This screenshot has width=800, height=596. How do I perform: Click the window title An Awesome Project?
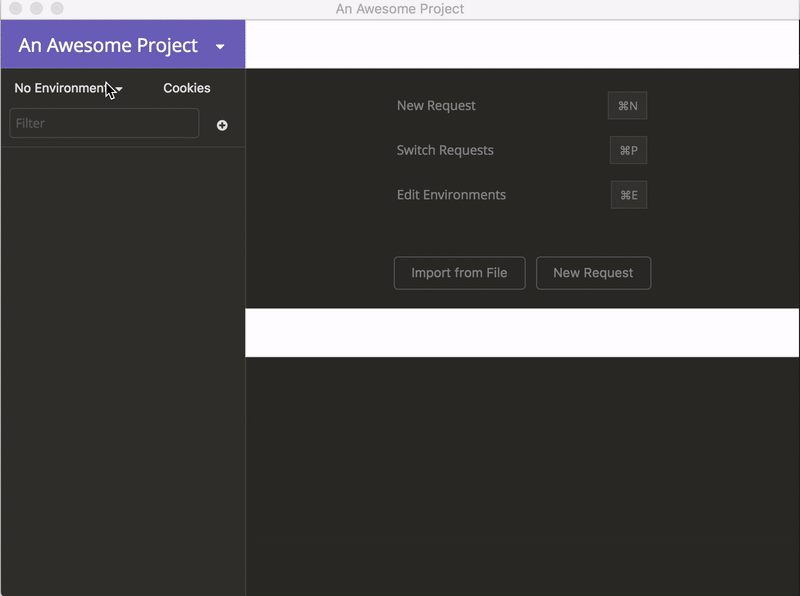pos(400,9)
